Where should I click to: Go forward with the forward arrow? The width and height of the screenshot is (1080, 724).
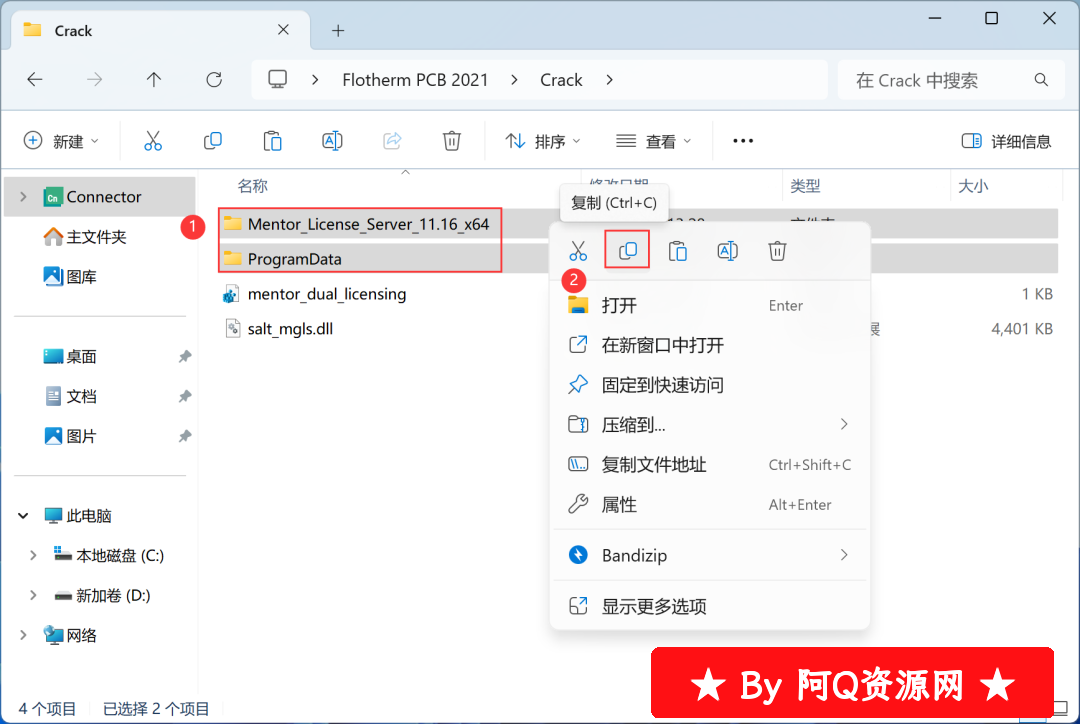click(94, 80)
